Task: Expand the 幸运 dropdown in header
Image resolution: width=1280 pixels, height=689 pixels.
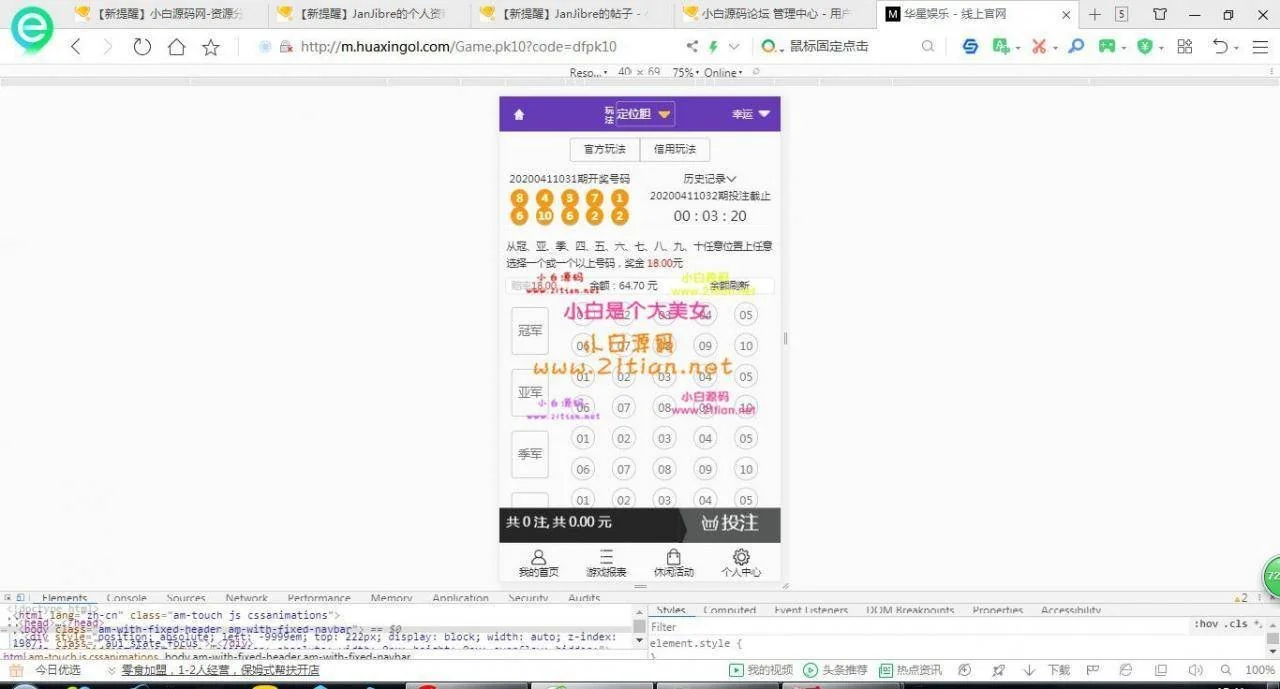Action: [x=751, y=114]
